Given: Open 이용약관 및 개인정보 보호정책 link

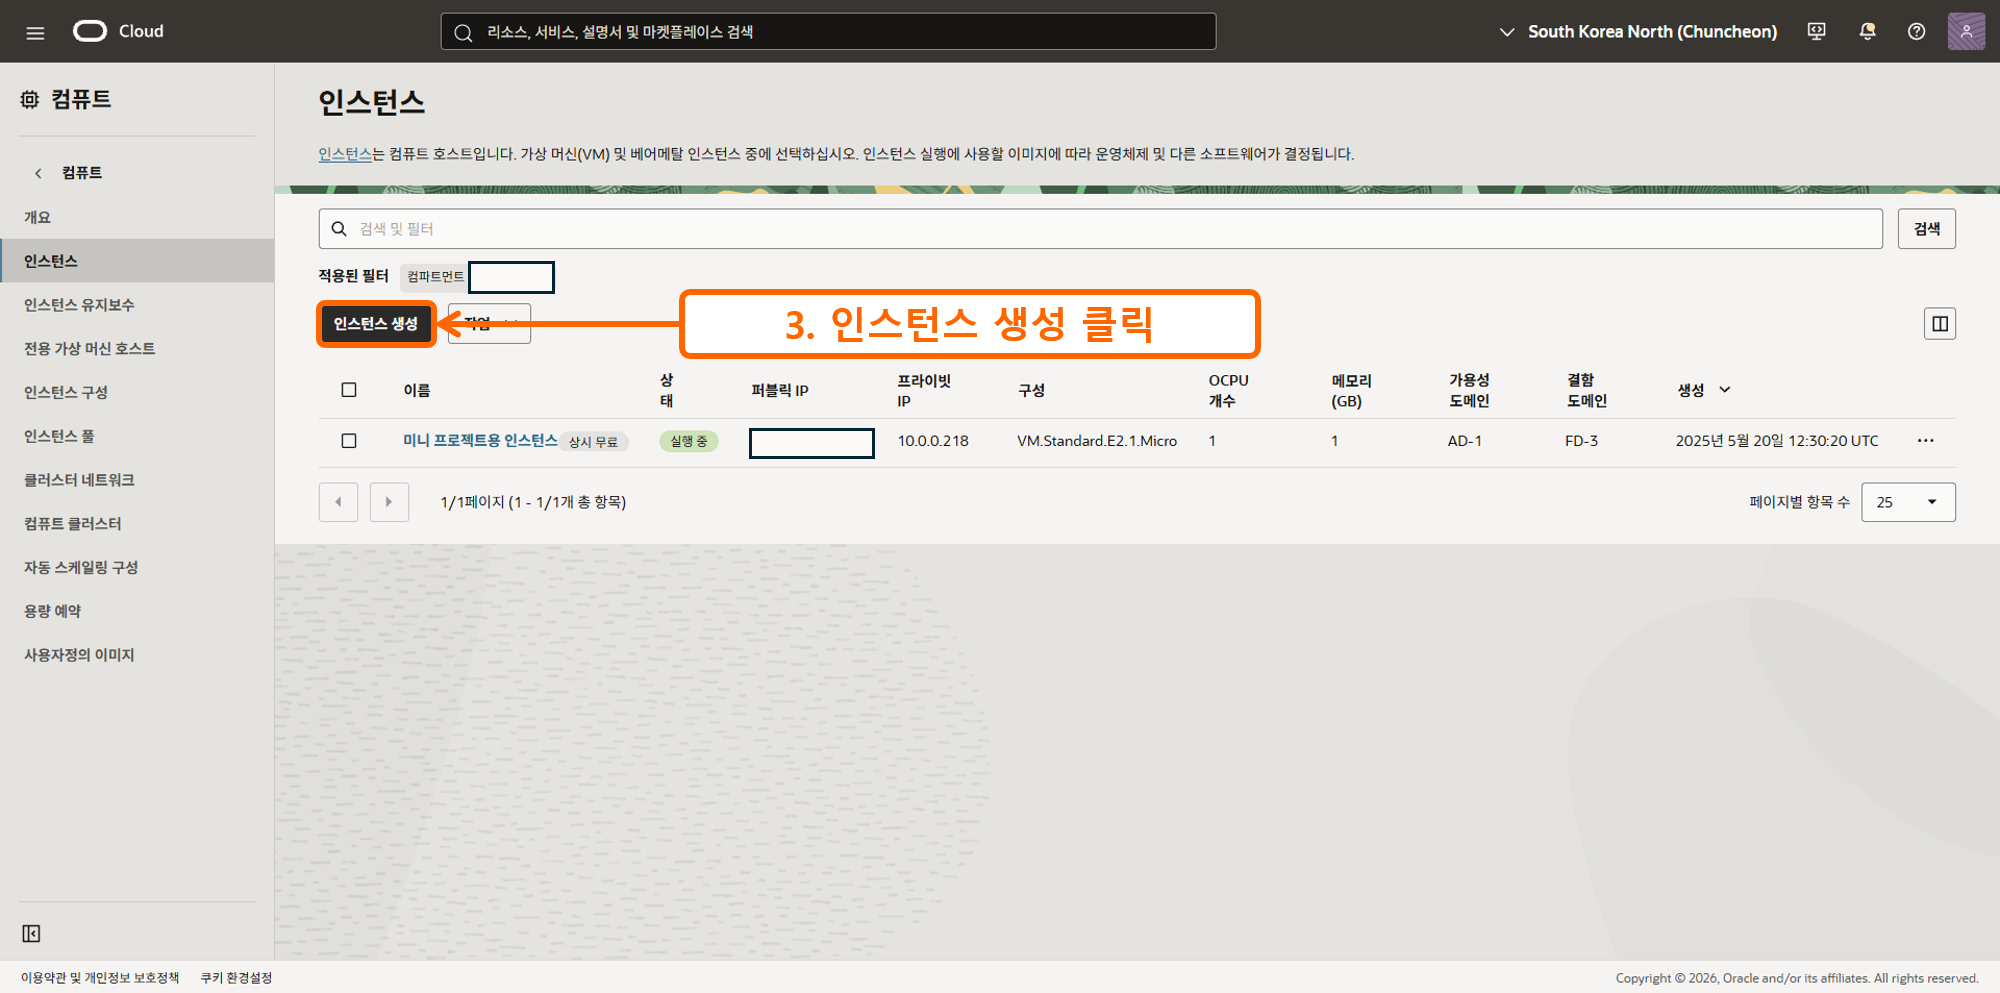Looking at the screenshot, I should [x=100, y=978].
